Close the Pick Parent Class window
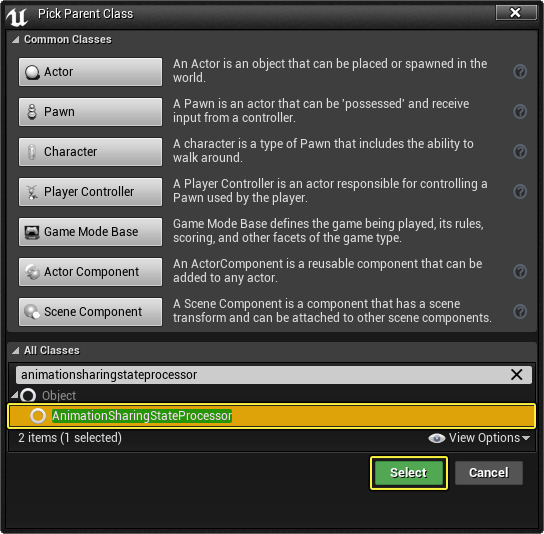 click(x=516, y=12)
